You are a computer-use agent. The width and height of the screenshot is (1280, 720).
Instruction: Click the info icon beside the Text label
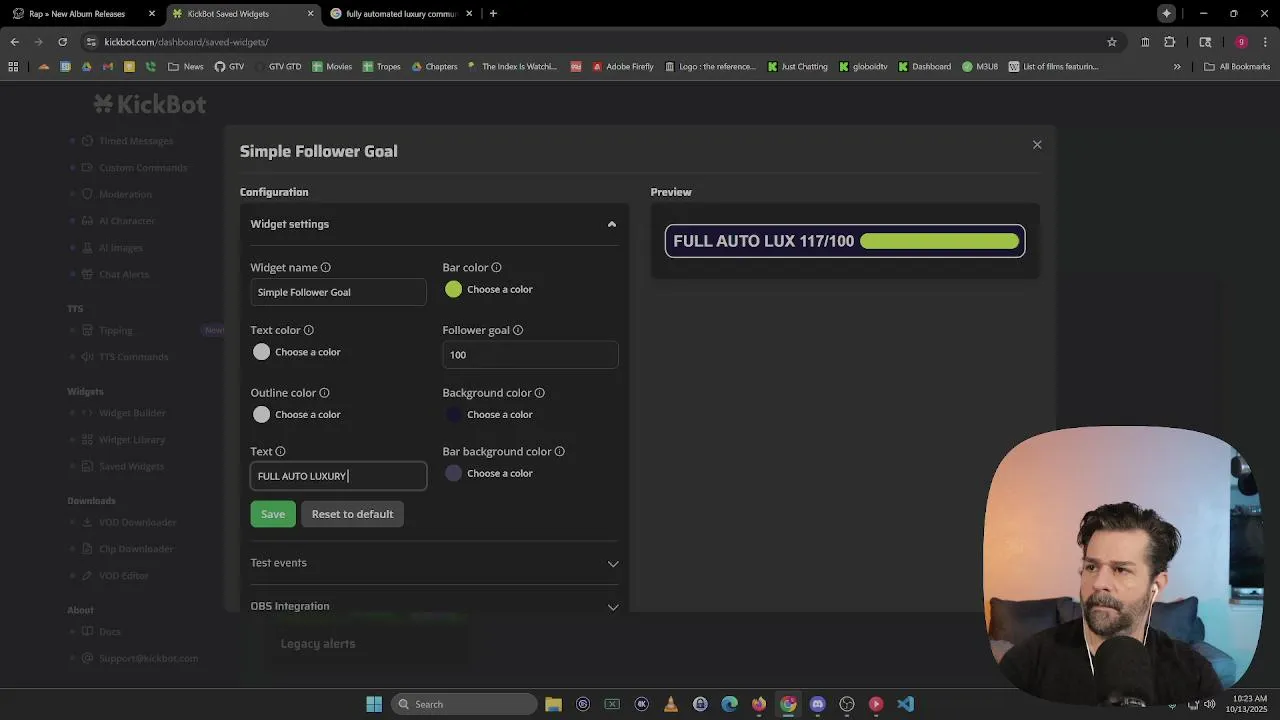point(280,452)
